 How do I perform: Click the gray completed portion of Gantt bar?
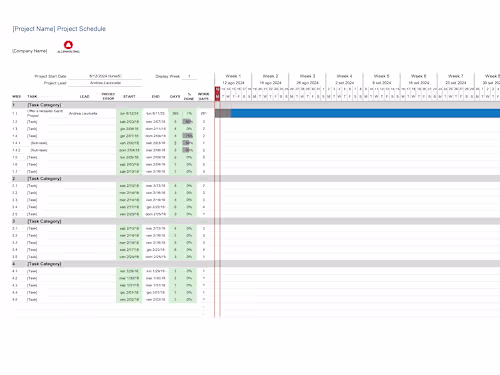click(x=223, y=113)
